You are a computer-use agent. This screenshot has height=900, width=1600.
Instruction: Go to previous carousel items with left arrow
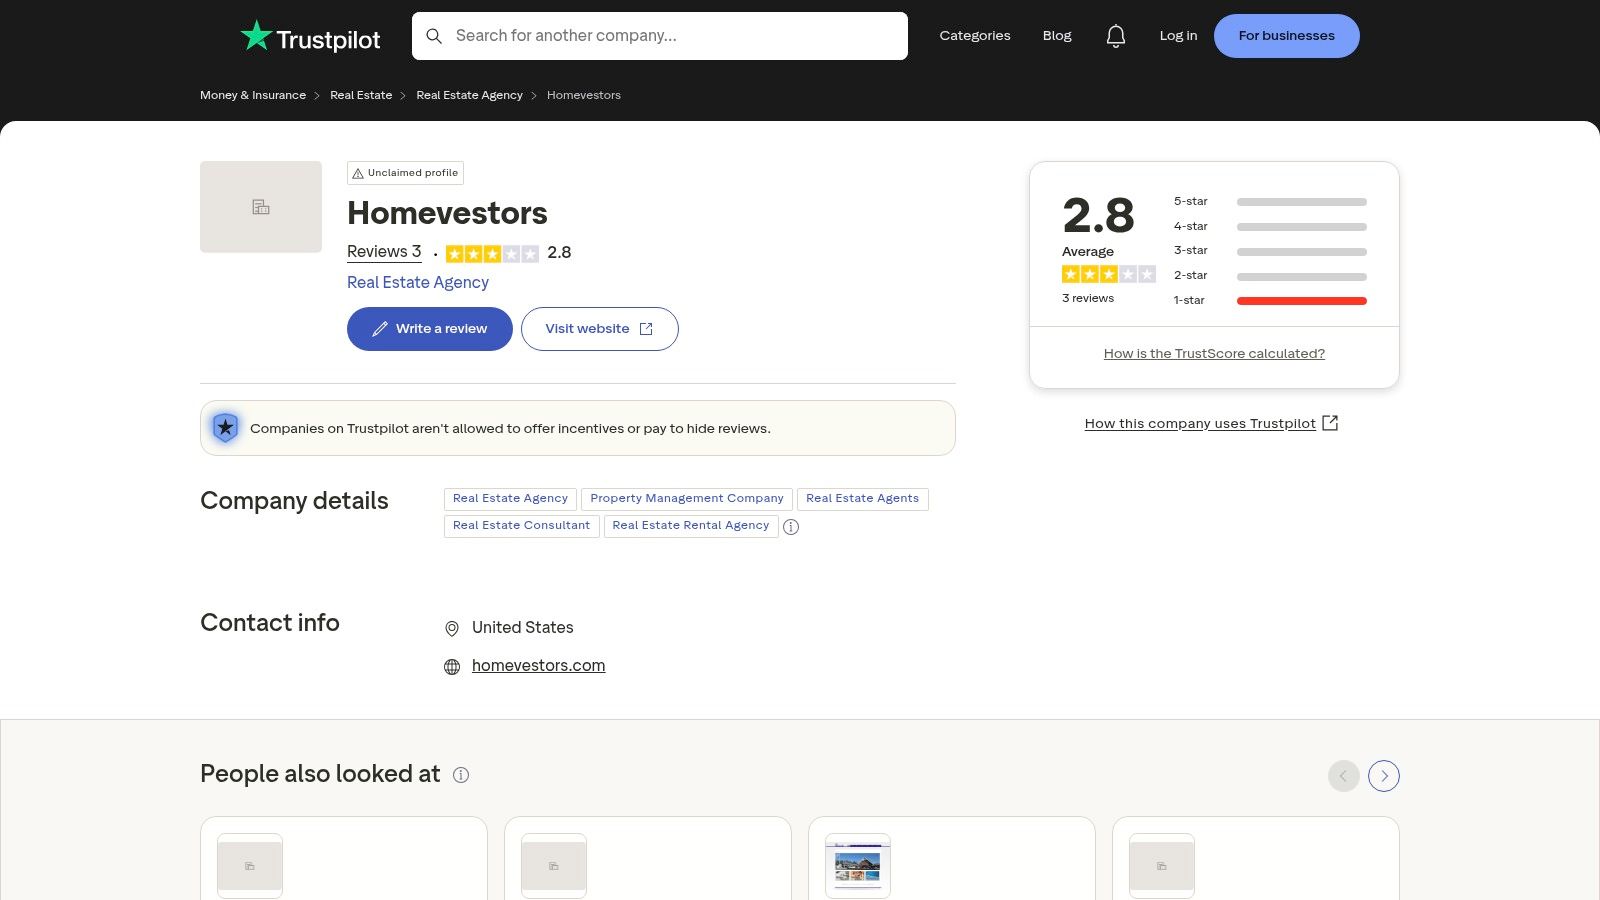[1343, 776]
